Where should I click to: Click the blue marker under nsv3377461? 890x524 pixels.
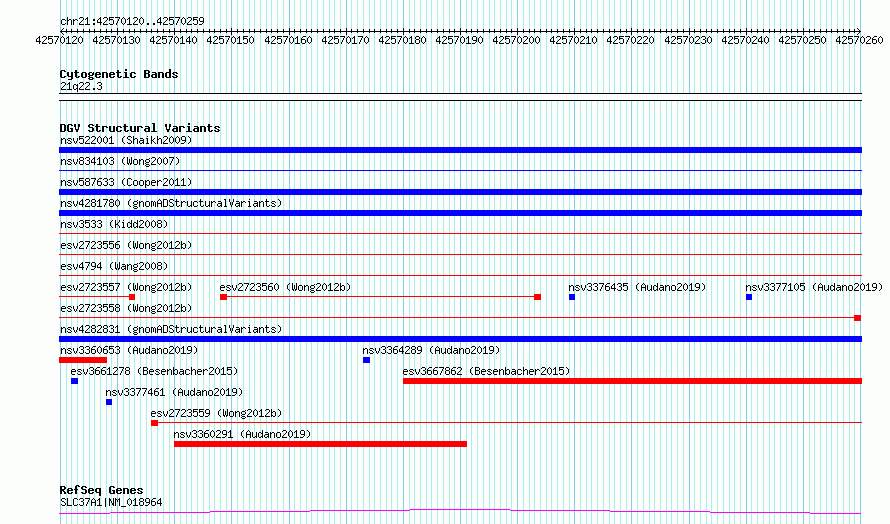click(109, 402)
